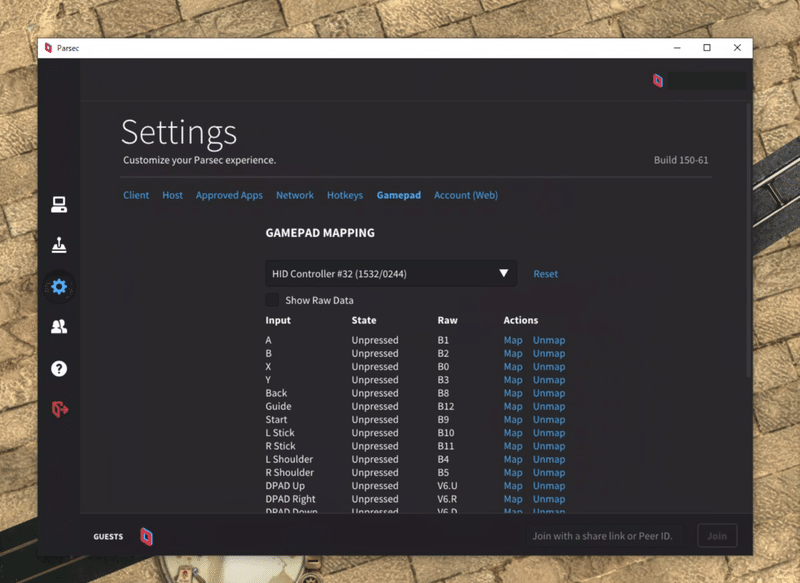The width and height of the screenshot is (800, 583).
Task: Maximize the Parsec window
Action: click(707, 48)
